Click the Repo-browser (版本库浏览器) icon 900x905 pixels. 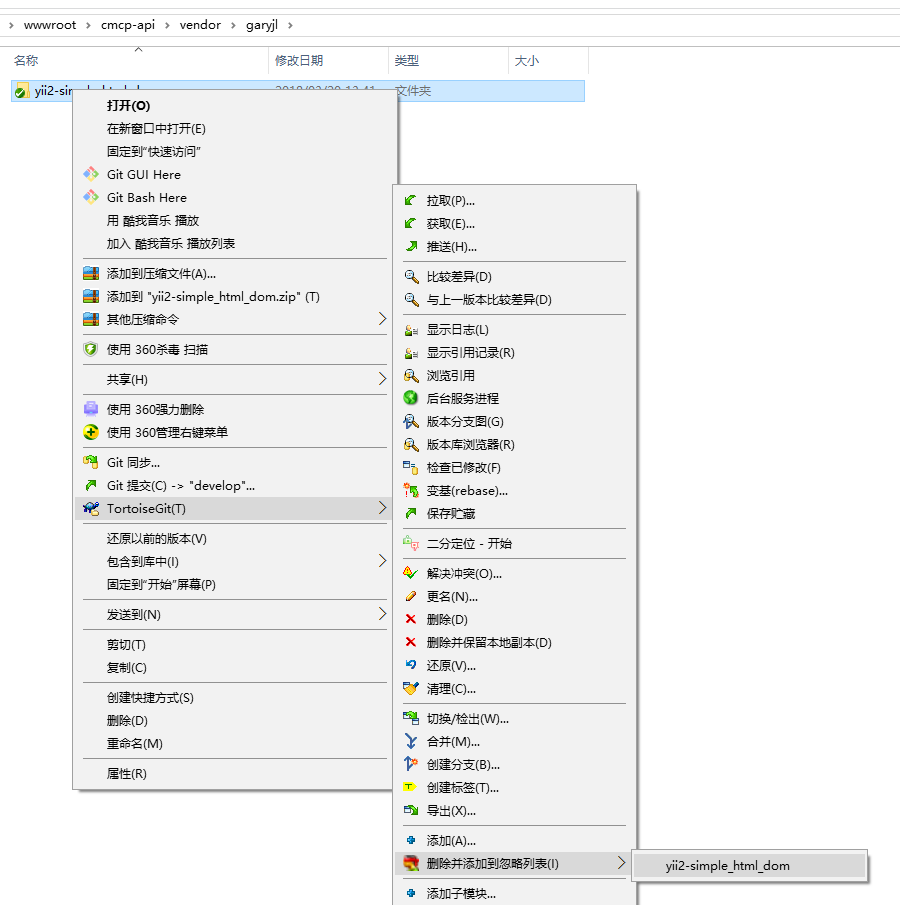[x=410, y=445]
